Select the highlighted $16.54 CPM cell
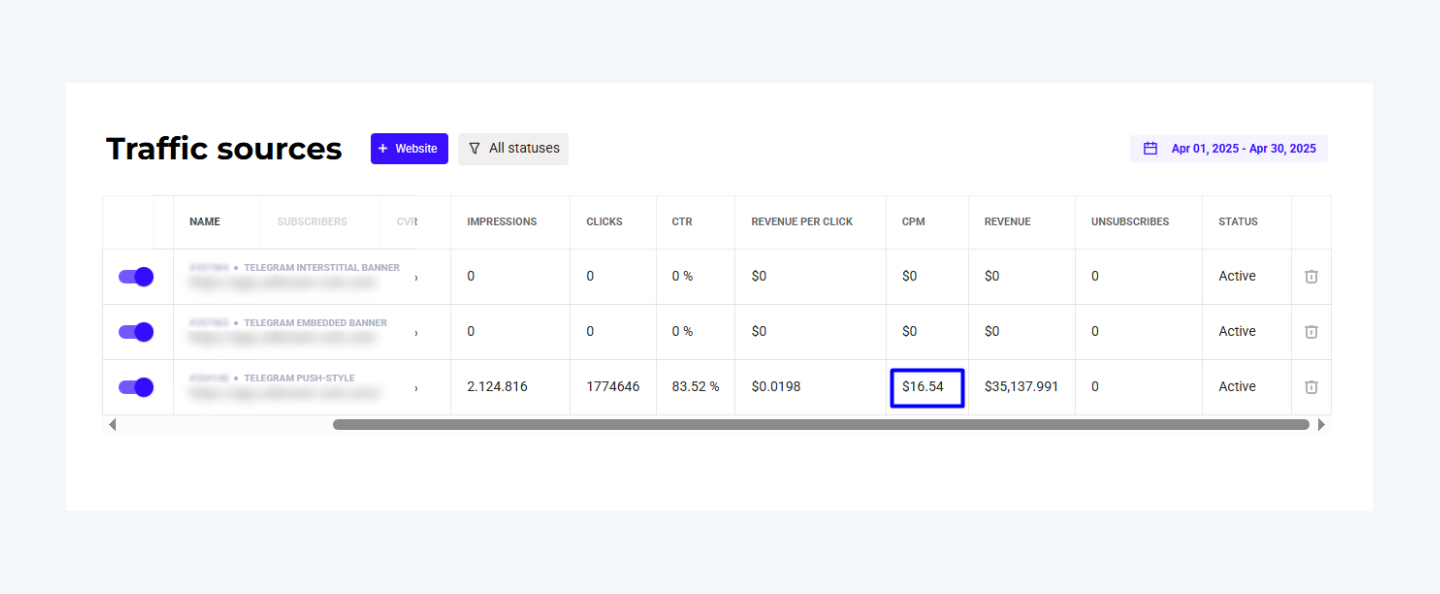The height and width of the screenshot is (594, 1440). point(926,387)
